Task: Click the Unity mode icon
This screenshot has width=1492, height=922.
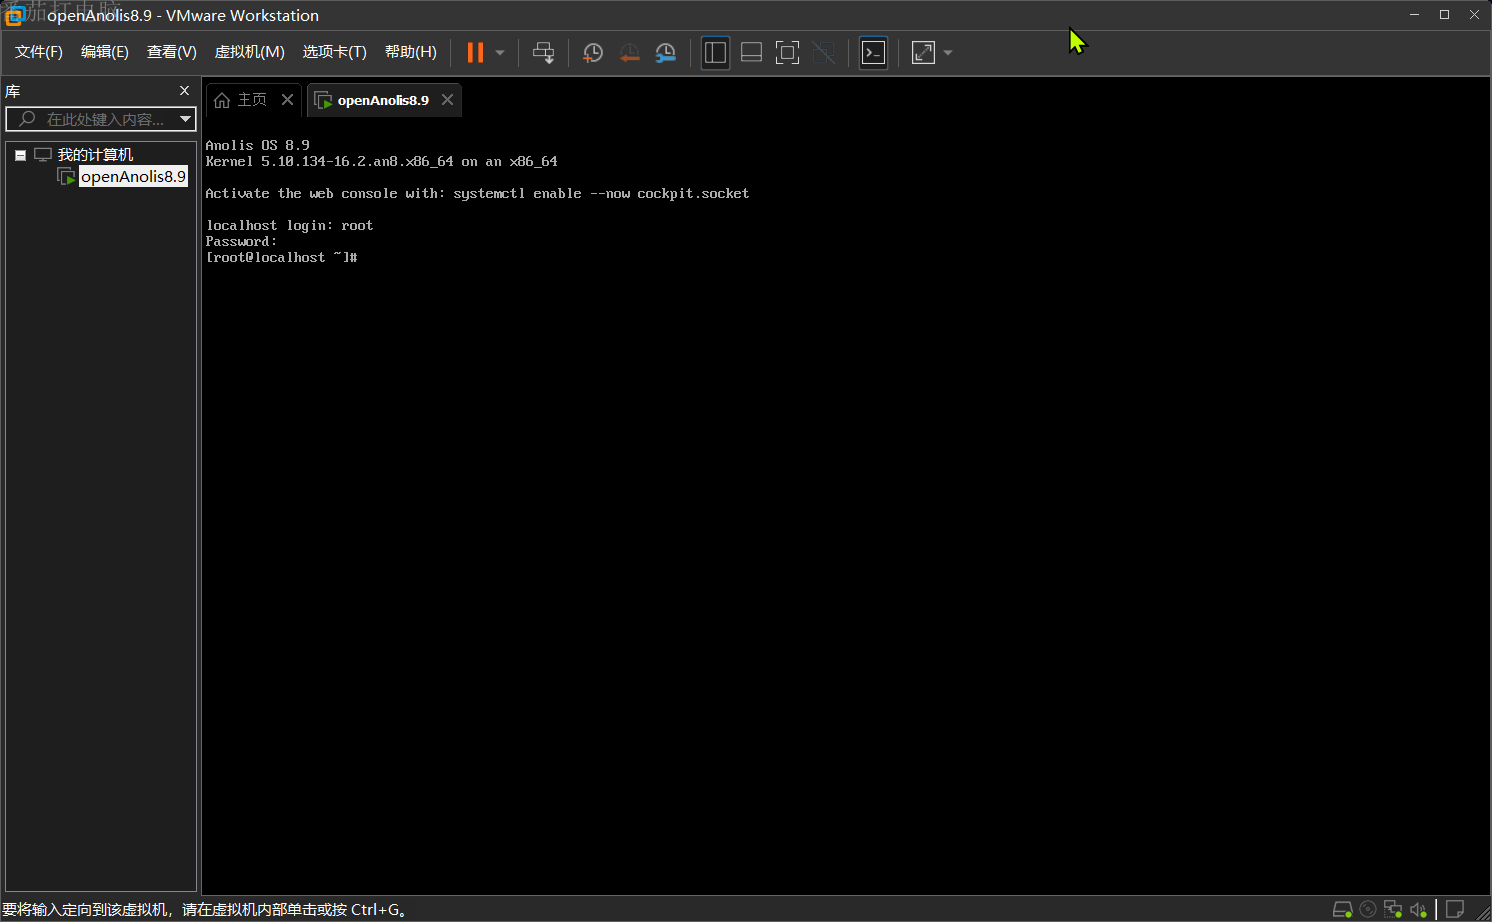Action: [x=823, y=53]
